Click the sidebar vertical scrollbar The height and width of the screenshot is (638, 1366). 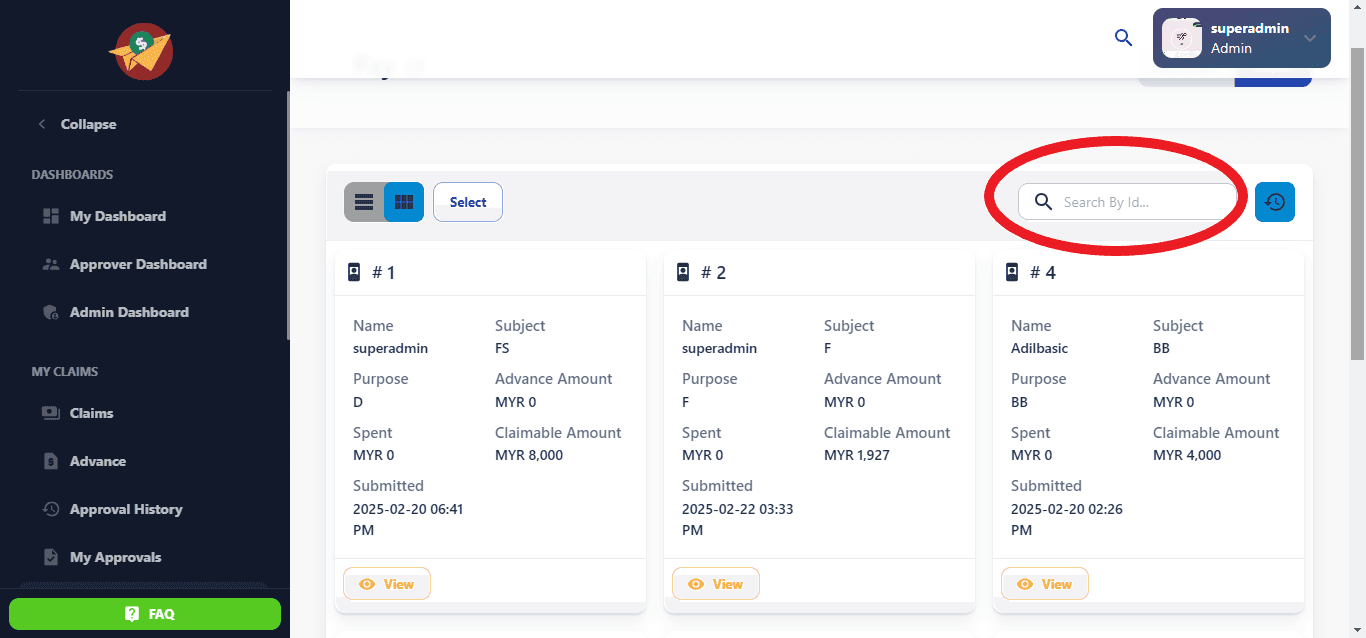pyautogui.click(x=288, y=215)
